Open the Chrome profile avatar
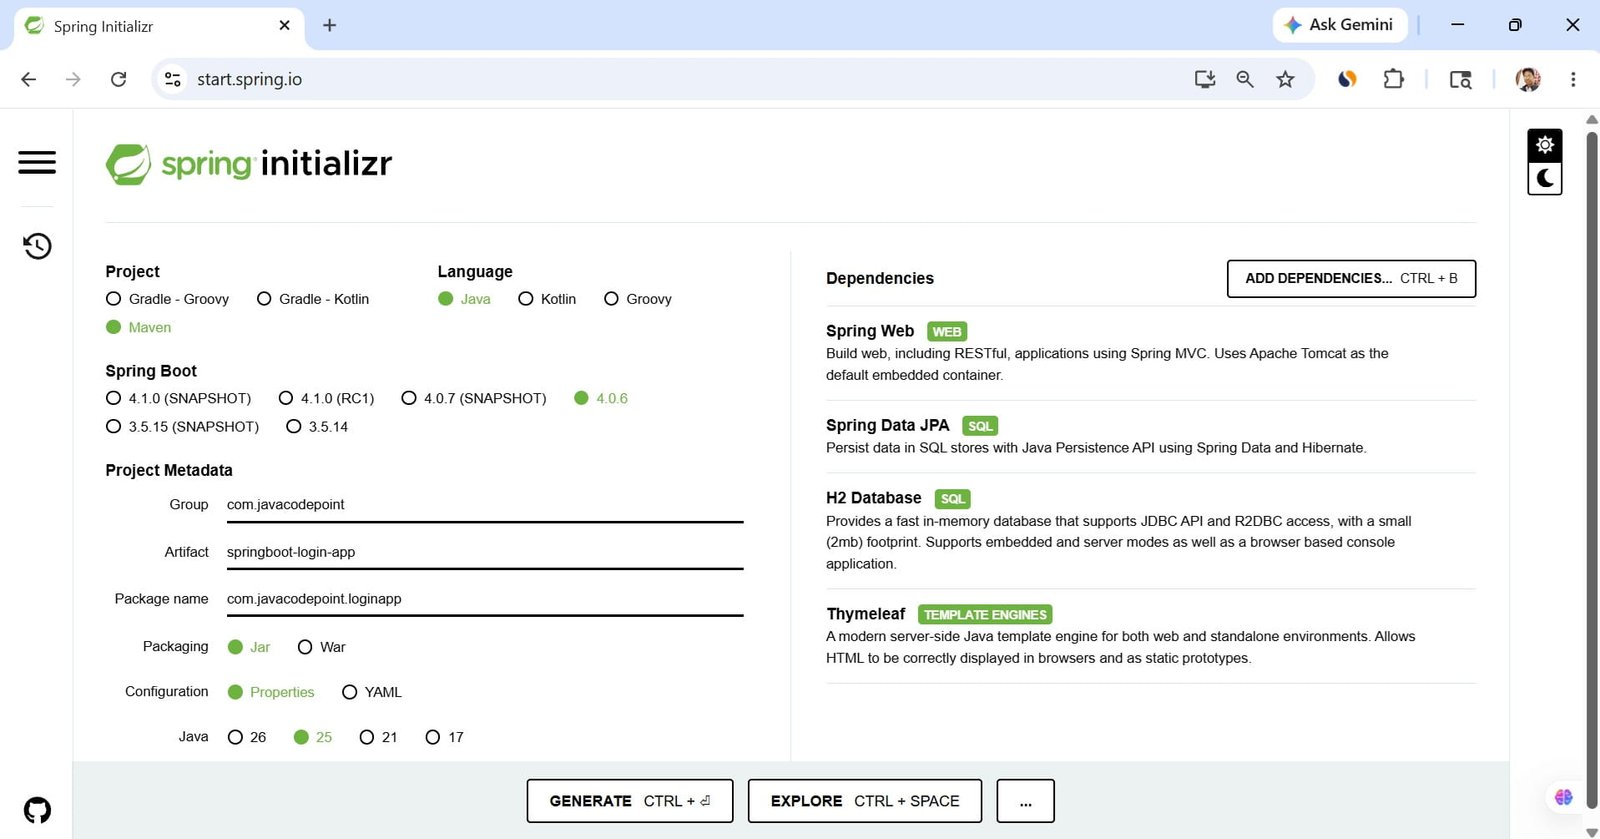 (1528, 79)
